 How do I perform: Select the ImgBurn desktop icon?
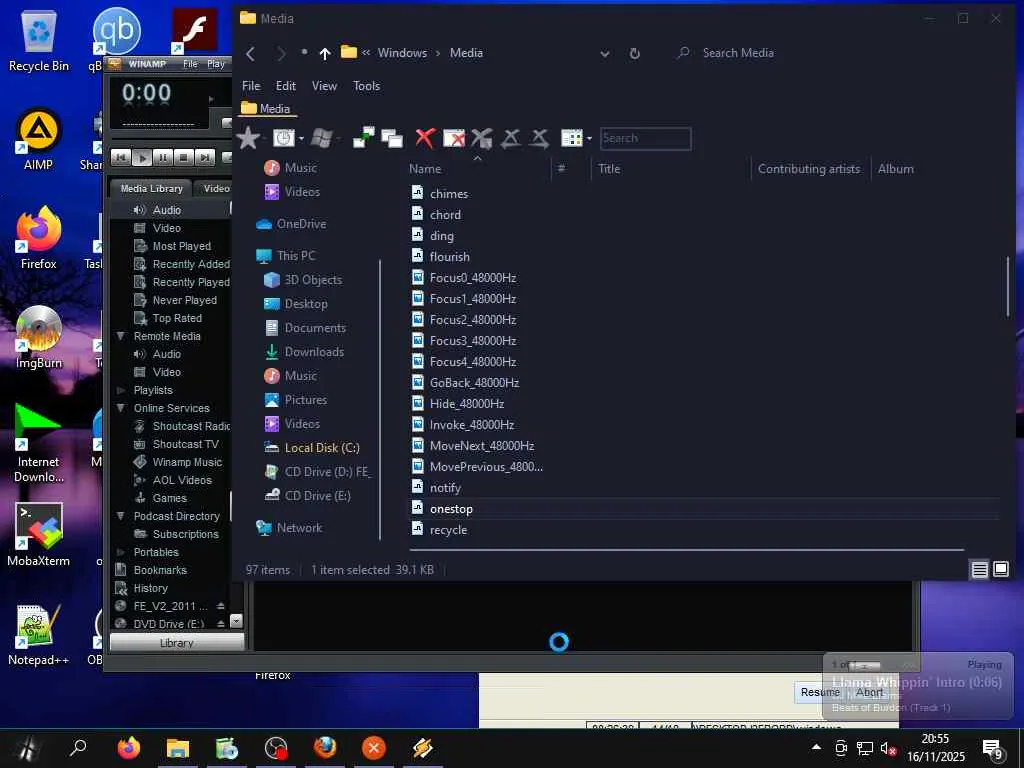tap(39, 338)
